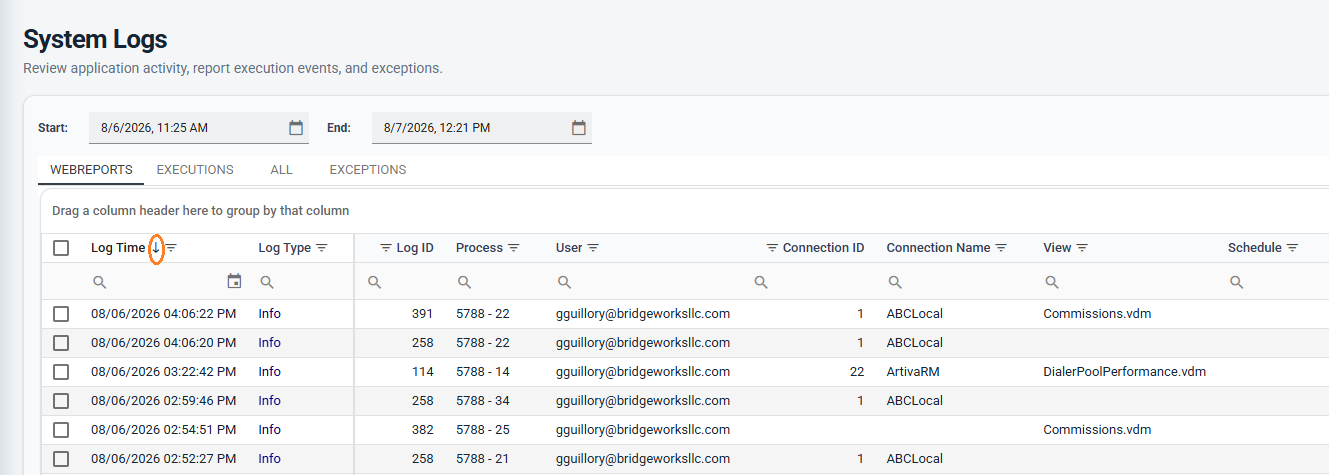1329x475 pixels.
Task: Click the ALL tab
Action: pos(281,170)
